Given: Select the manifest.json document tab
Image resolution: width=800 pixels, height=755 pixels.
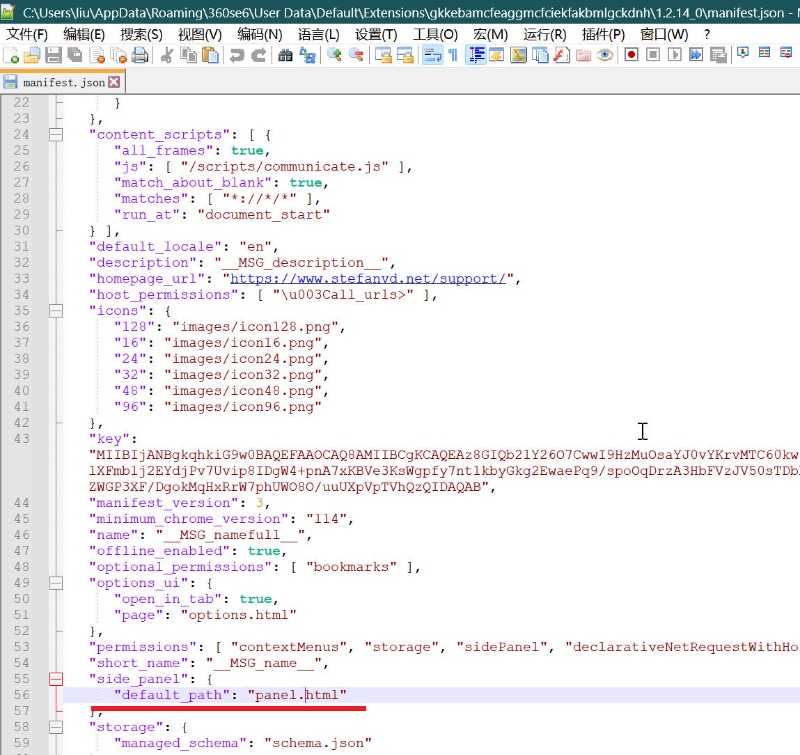Looking at the screenshot, I should pyautogui.click(x=62, y=83).
